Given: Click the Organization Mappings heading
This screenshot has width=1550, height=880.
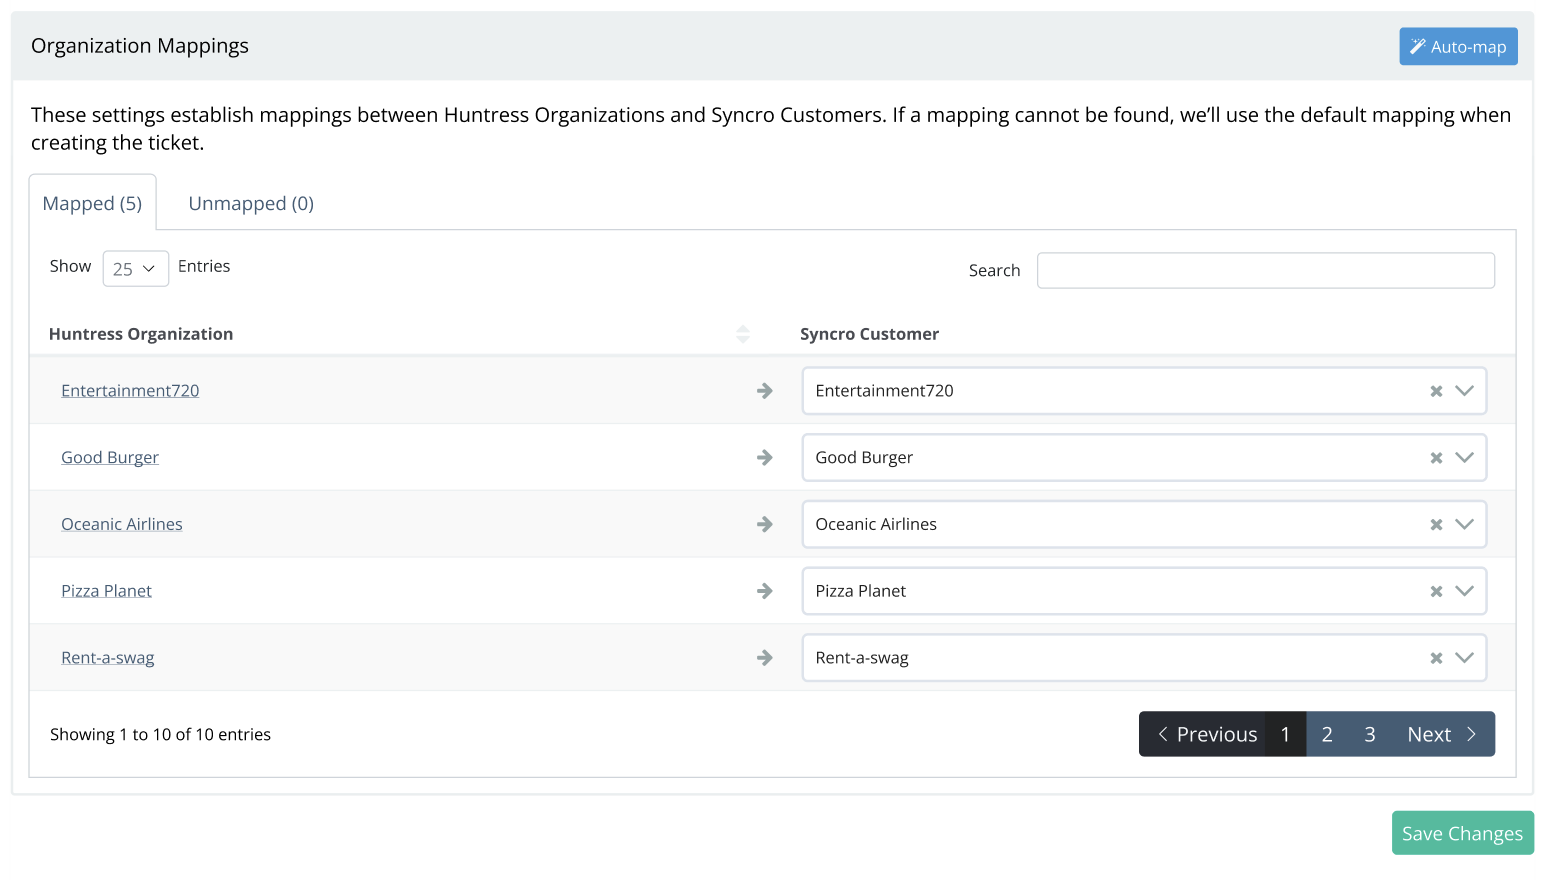Looking at the screenshot, I should tap(140, 46).
